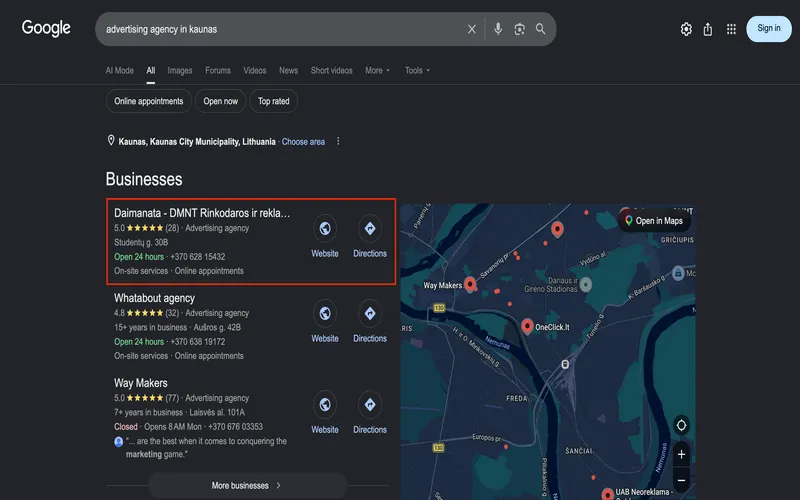Viewport: 800px width, 500px height.
Task: Open search by image camera icon
Action: pos(519,29)
